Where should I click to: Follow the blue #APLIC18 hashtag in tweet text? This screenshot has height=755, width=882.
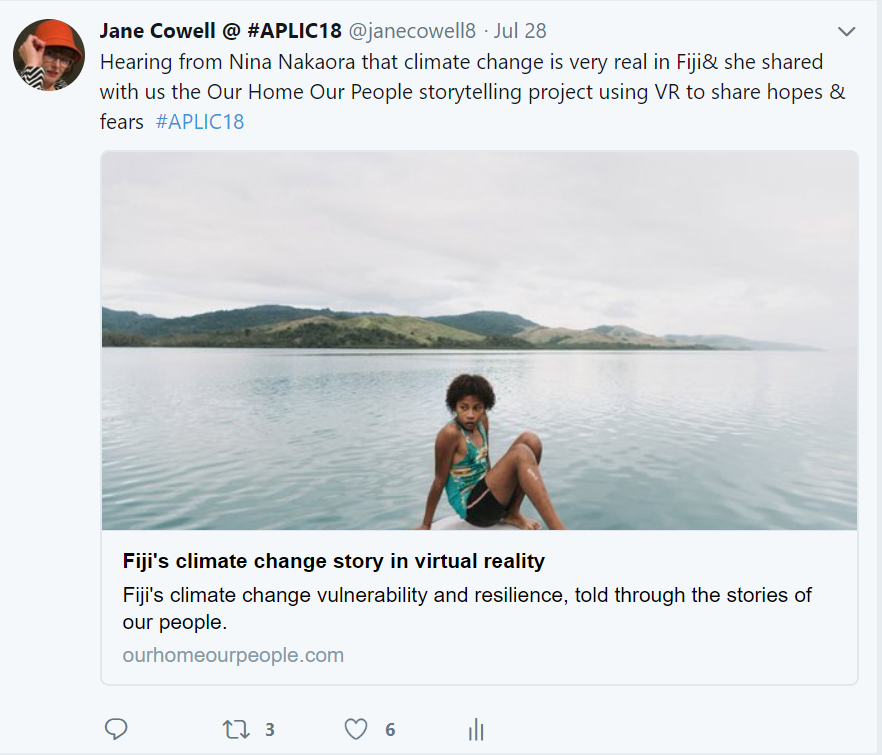click(200, 122)
